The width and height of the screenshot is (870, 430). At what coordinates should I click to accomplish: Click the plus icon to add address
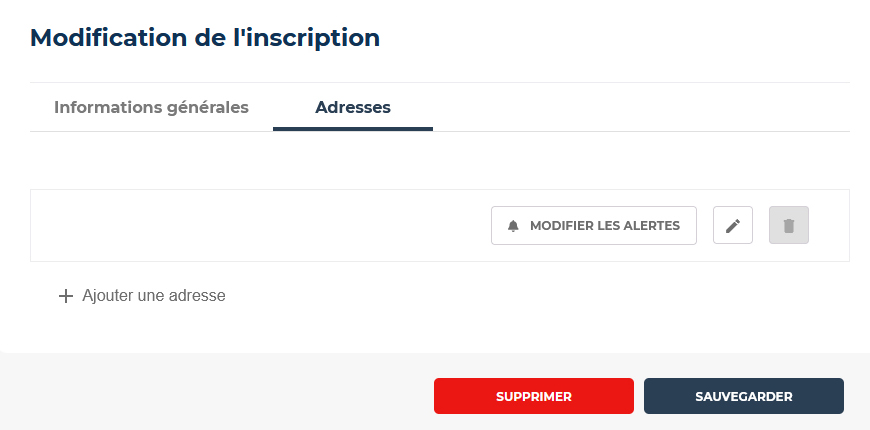[x=65, y=296]
